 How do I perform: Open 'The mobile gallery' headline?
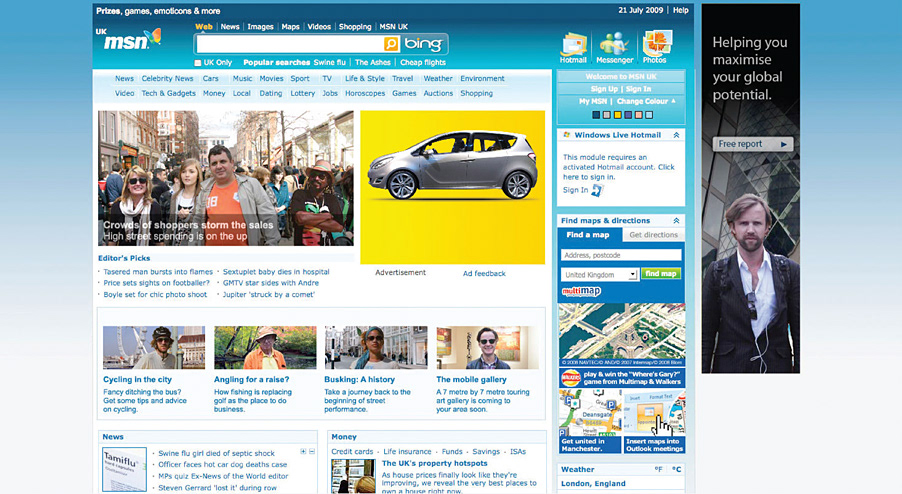pos(471,380)
